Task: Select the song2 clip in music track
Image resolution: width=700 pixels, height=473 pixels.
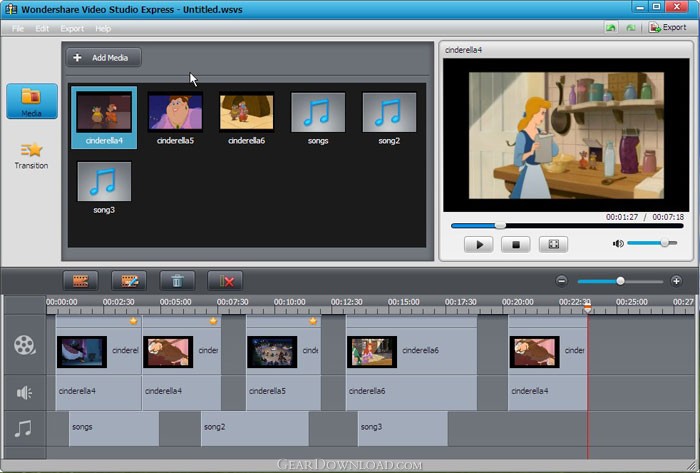Action: 255,428
